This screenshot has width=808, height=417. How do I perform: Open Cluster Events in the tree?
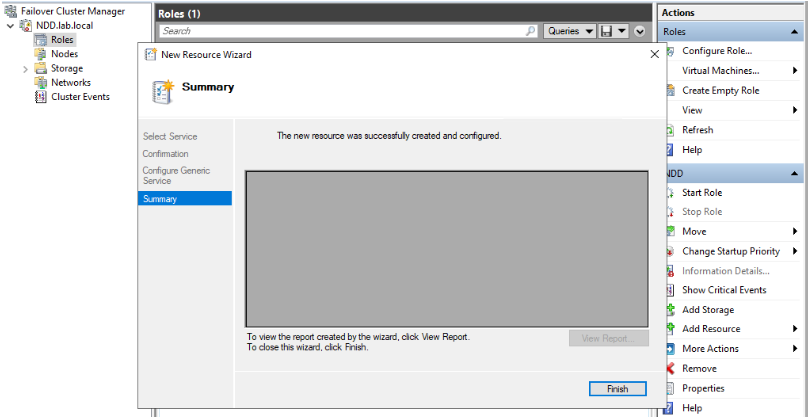80,97
